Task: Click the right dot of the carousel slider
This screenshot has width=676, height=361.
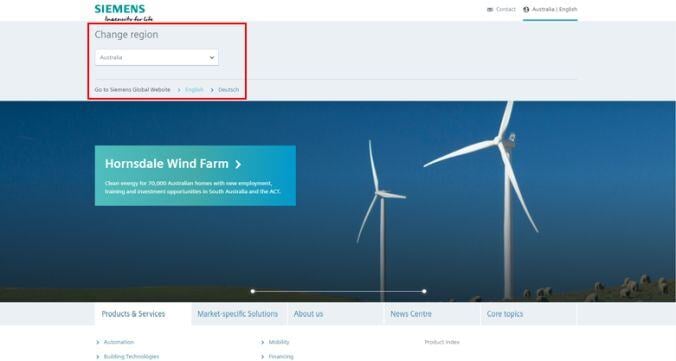Action: (x=424, y=291)
